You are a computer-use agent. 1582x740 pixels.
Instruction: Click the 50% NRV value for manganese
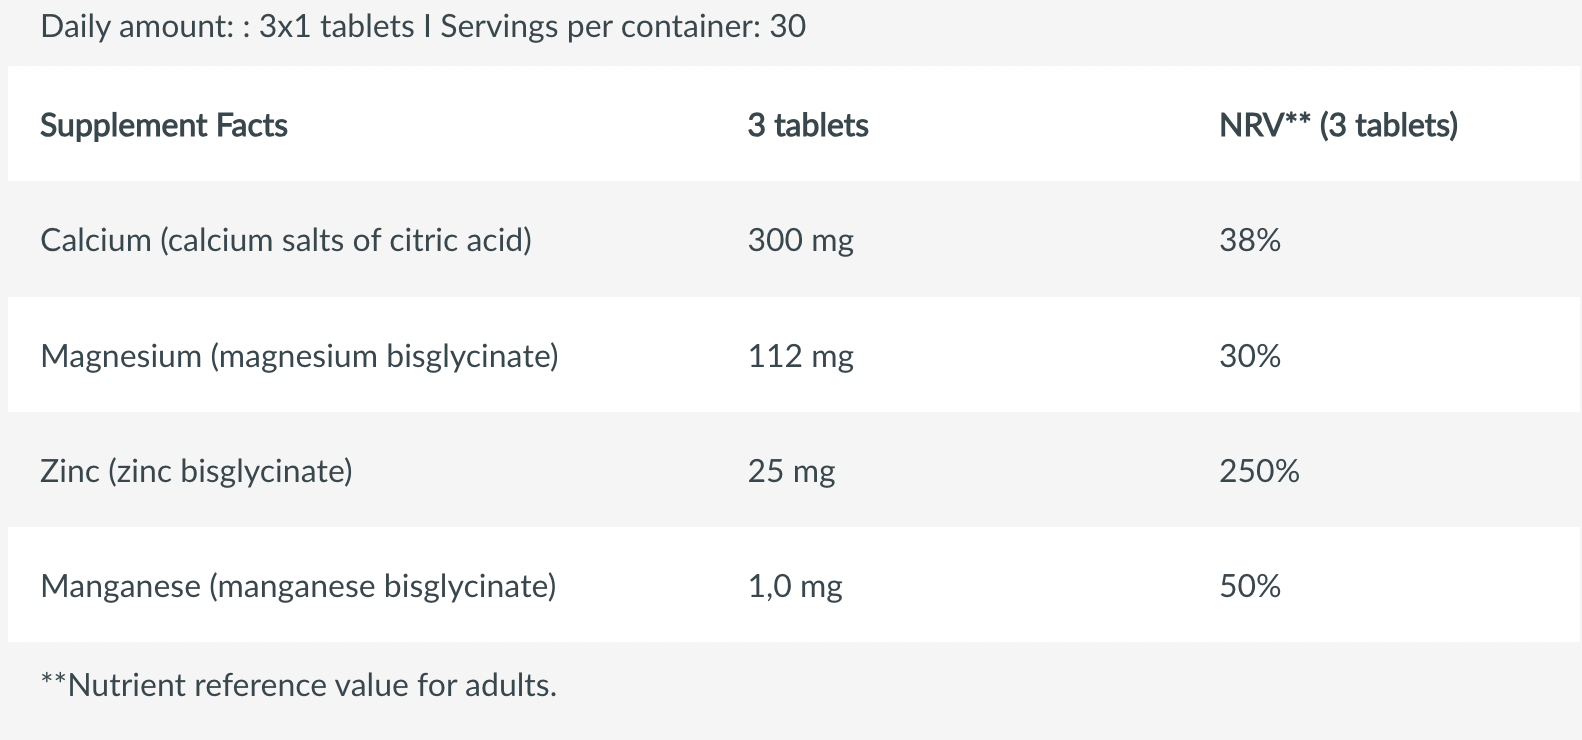(1250, 586)
